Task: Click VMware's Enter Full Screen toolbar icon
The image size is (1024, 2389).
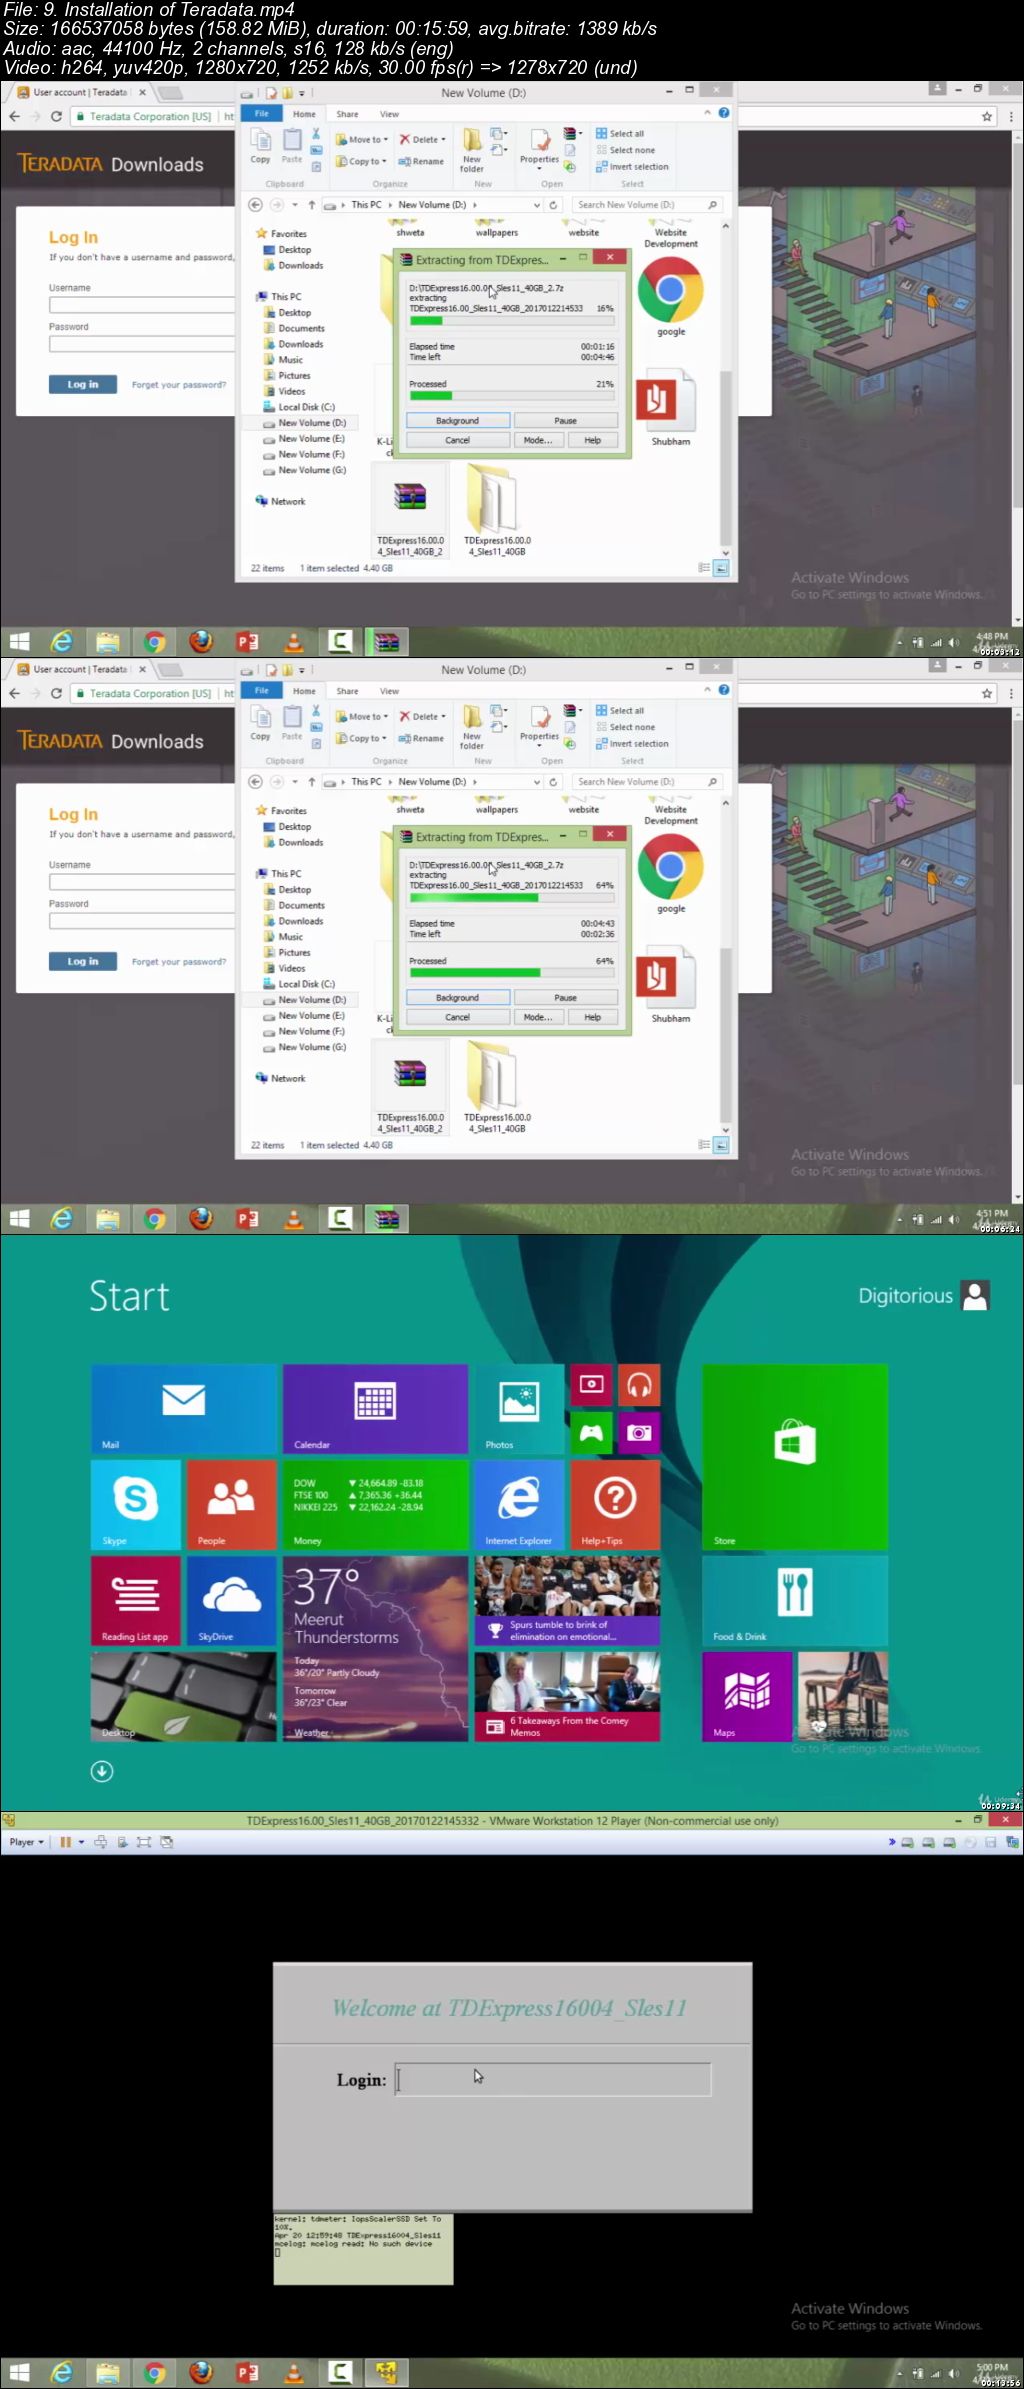Action: point(144,1842)
